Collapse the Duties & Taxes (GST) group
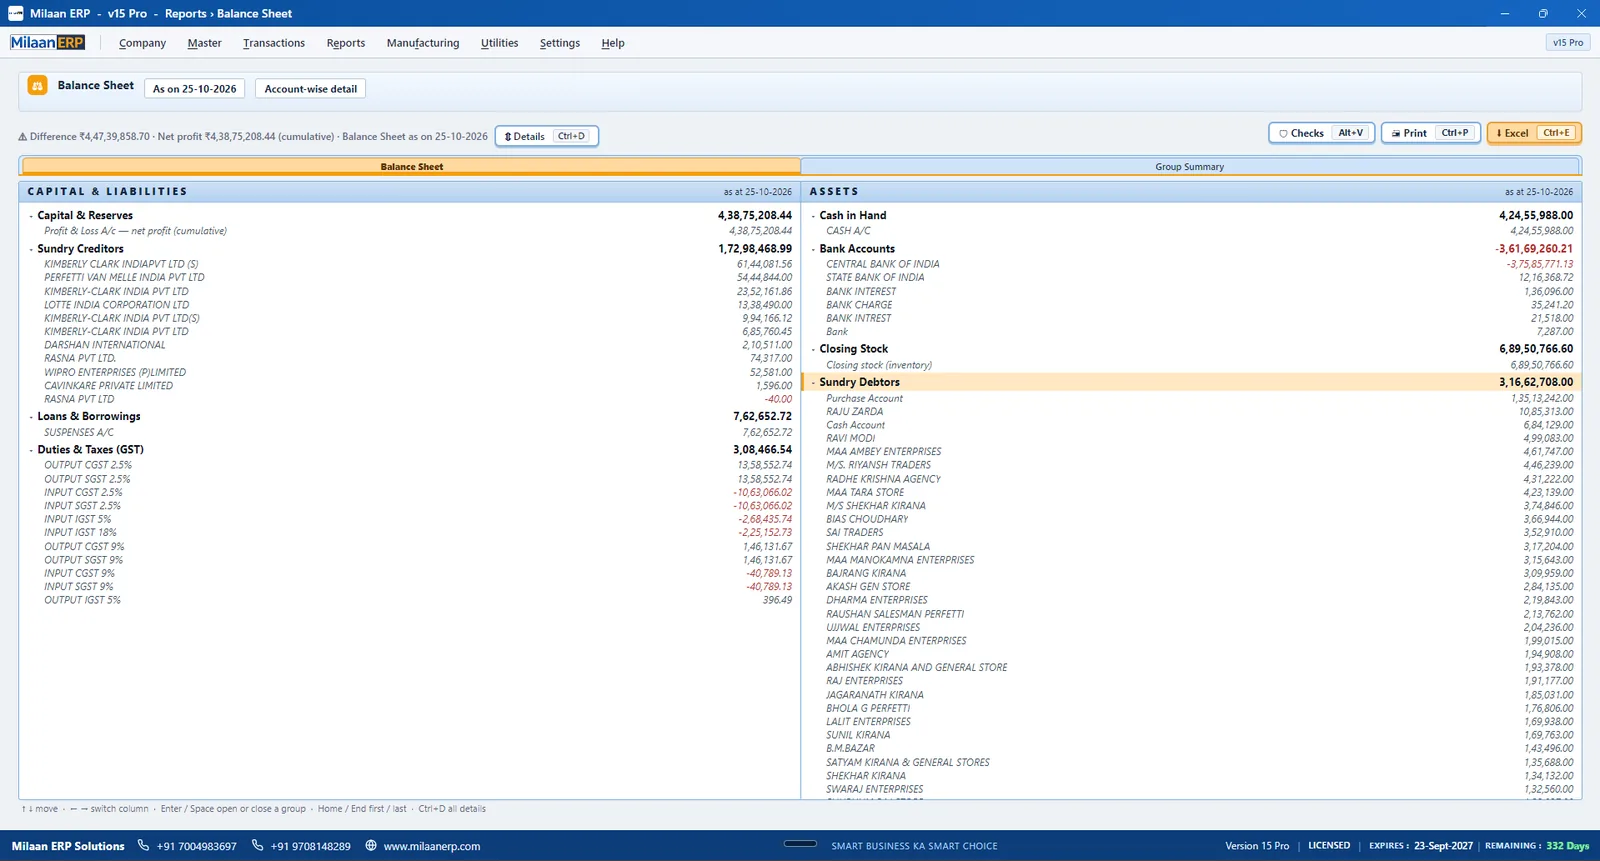Image resolution: width=1600 pixels, height=861 pixels. click(x=31, y=450)
